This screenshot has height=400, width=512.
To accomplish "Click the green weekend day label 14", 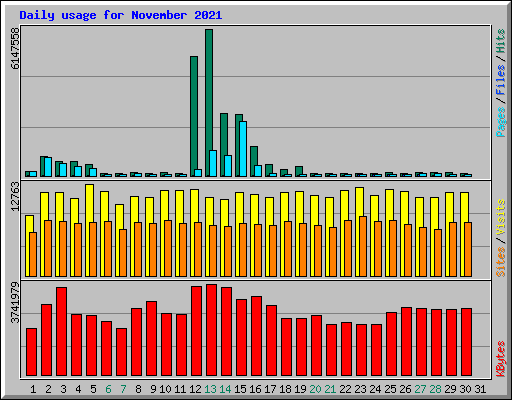I will click(x=225, y=389).
